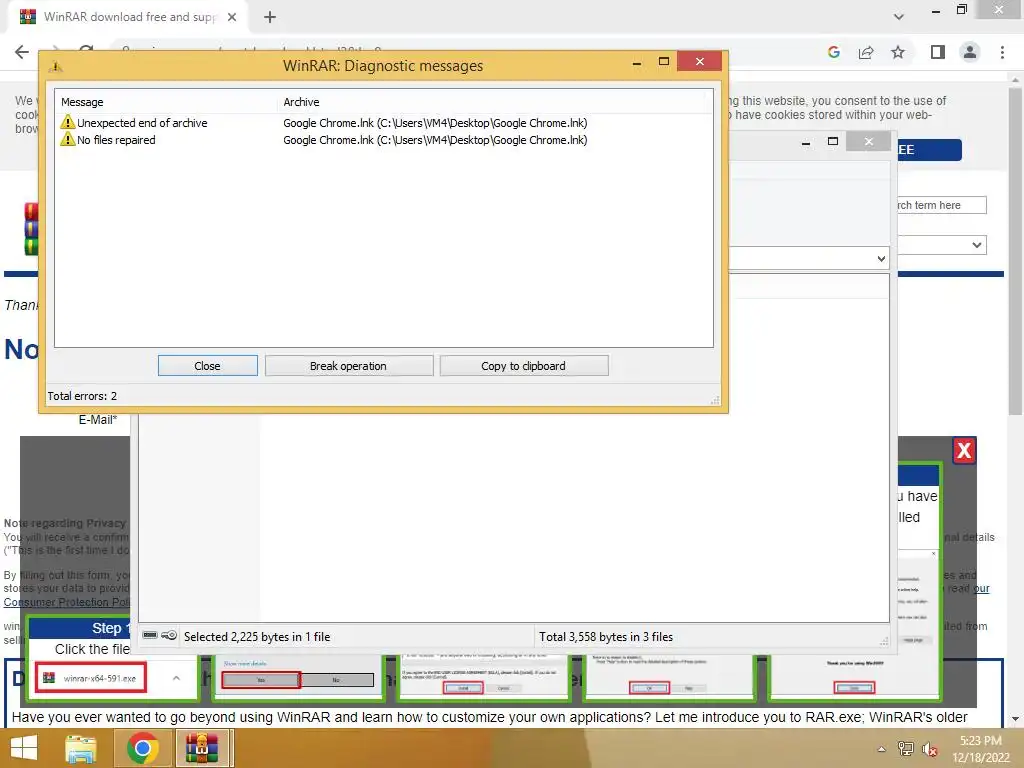Open the Chrome profile avatar
This screenshot has width=1024, height=768.
click(x=970, y=52)
